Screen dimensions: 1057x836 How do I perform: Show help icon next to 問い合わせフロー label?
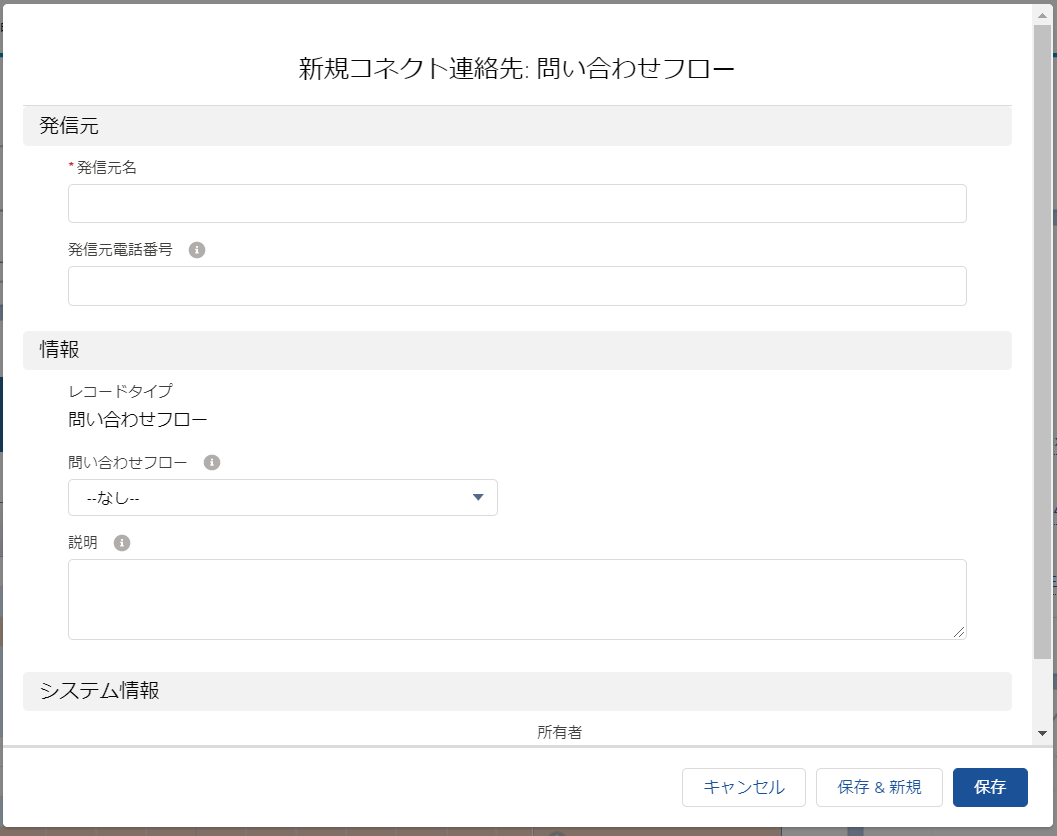click(x=211, y=462)
